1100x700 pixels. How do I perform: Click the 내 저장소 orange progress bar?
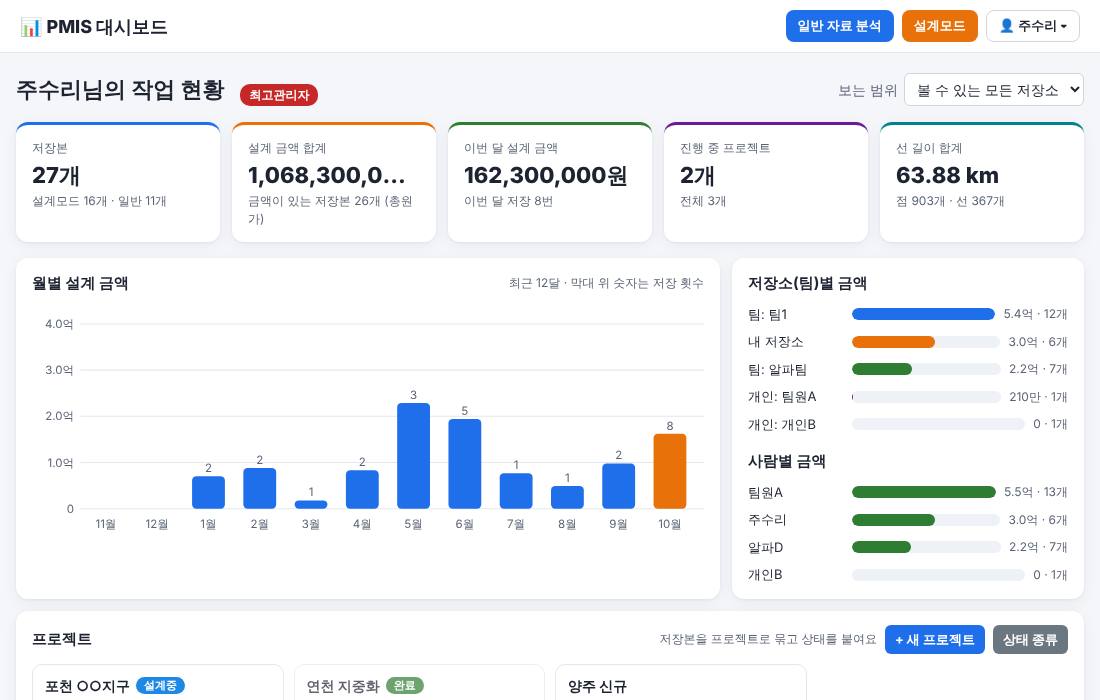click(x=893, y=342)
